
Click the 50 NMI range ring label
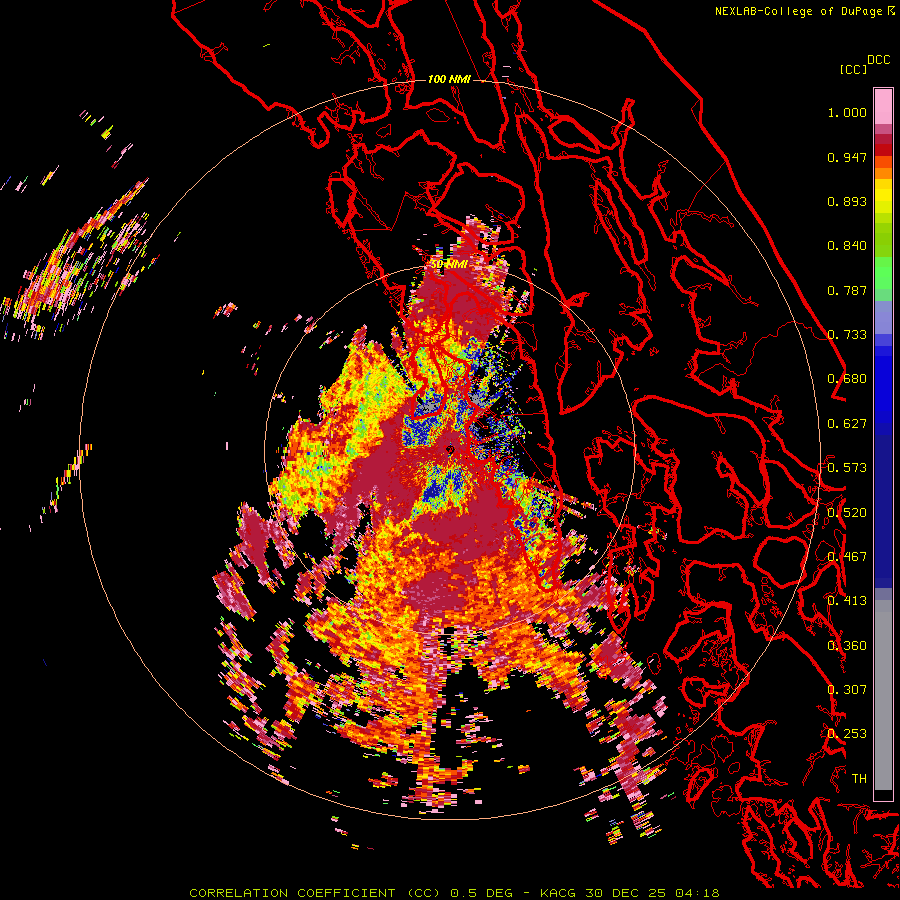(x=448, y=264)
